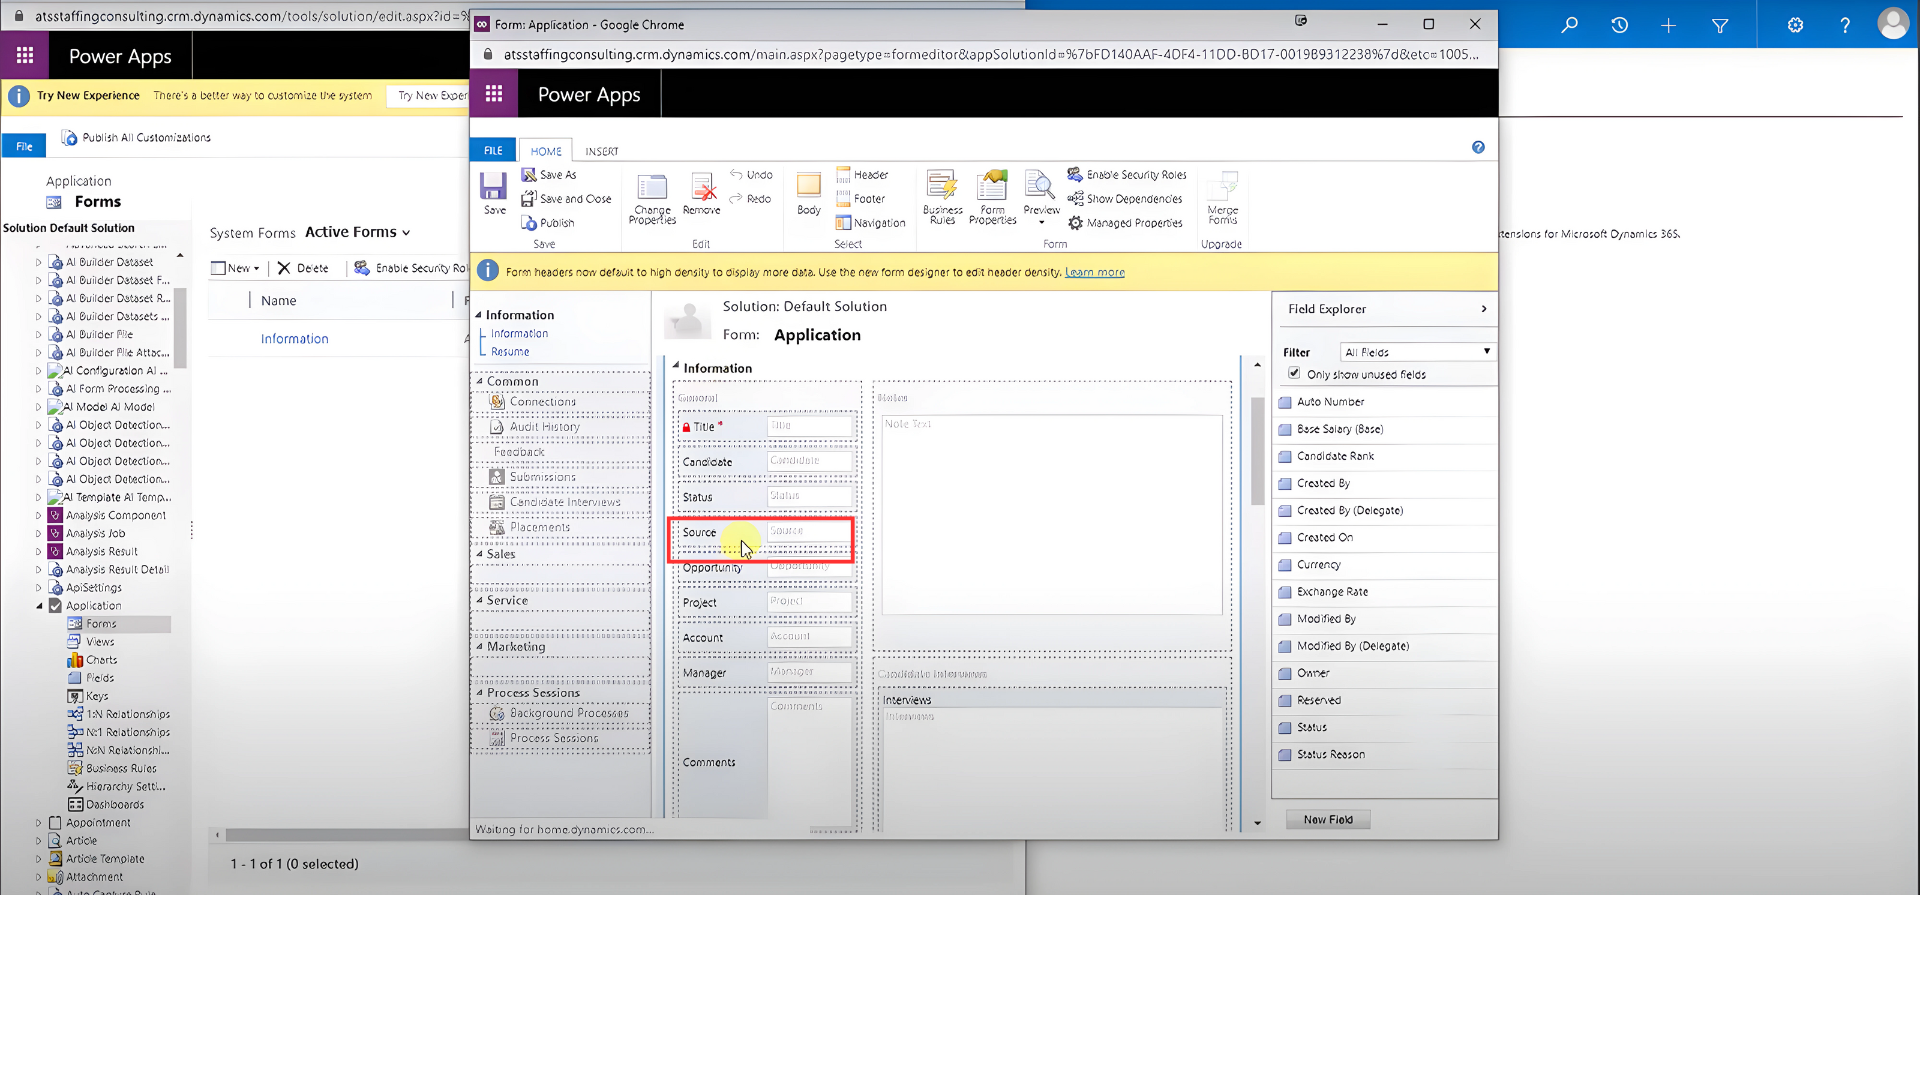The width and height of the screenshot is (1920, 1080).
Task: Click Show Dependencies in the ribbon
Action: 1125,199
